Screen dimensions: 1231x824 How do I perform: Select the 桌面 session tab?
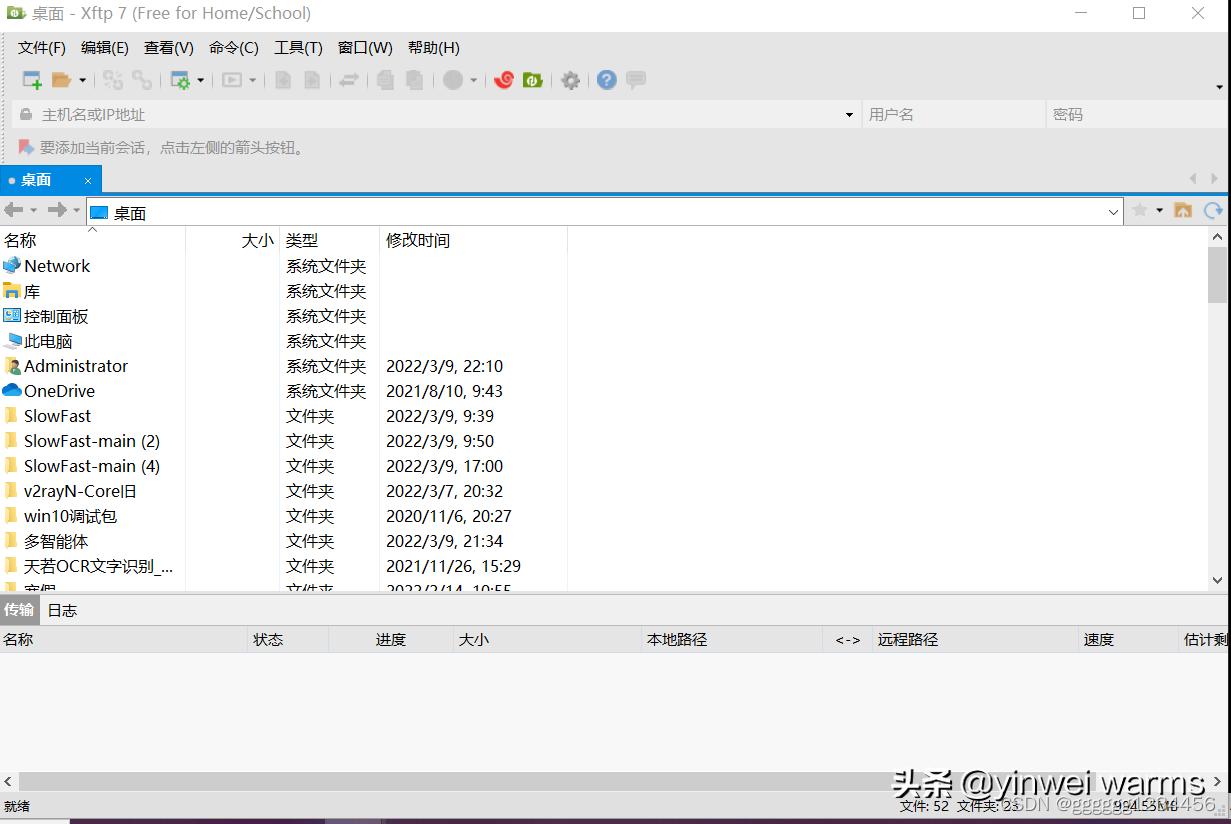tap(35, 180)
